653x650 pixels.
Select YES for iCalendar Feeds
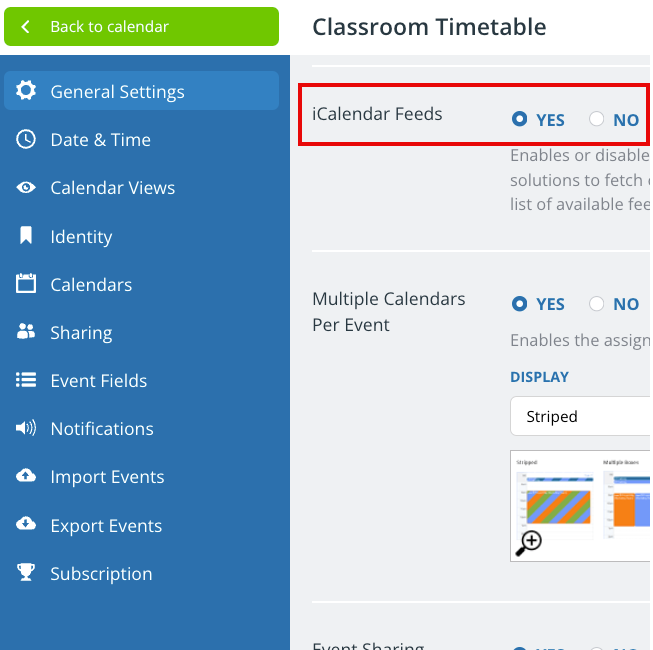519,119
